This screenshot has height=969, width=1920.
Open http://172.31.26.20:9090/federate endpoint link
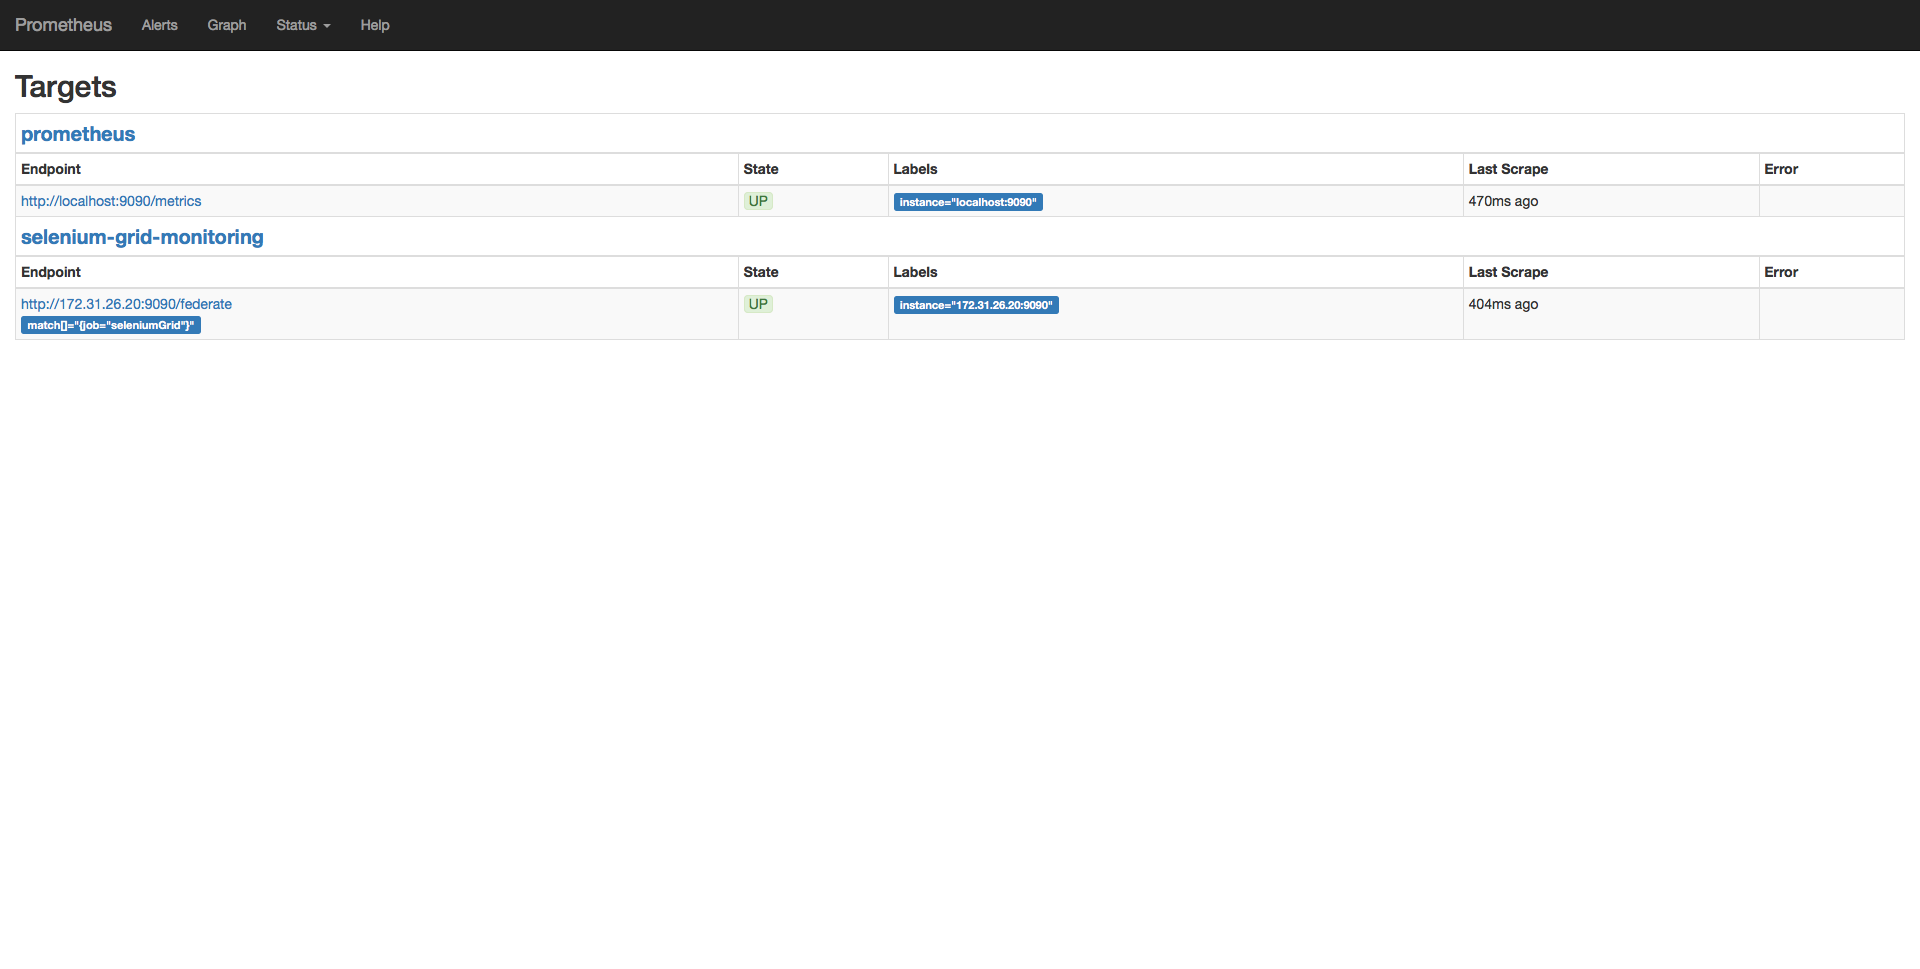coord(126,304)
